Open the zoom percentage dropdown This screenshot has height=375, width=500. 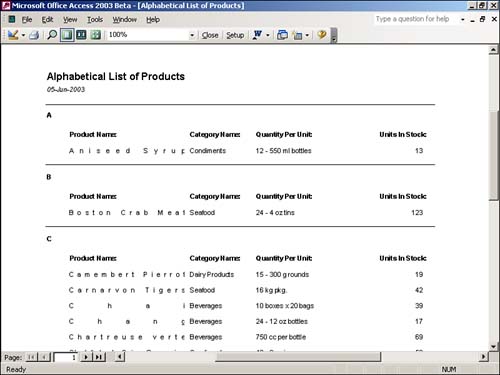[192, 35]
